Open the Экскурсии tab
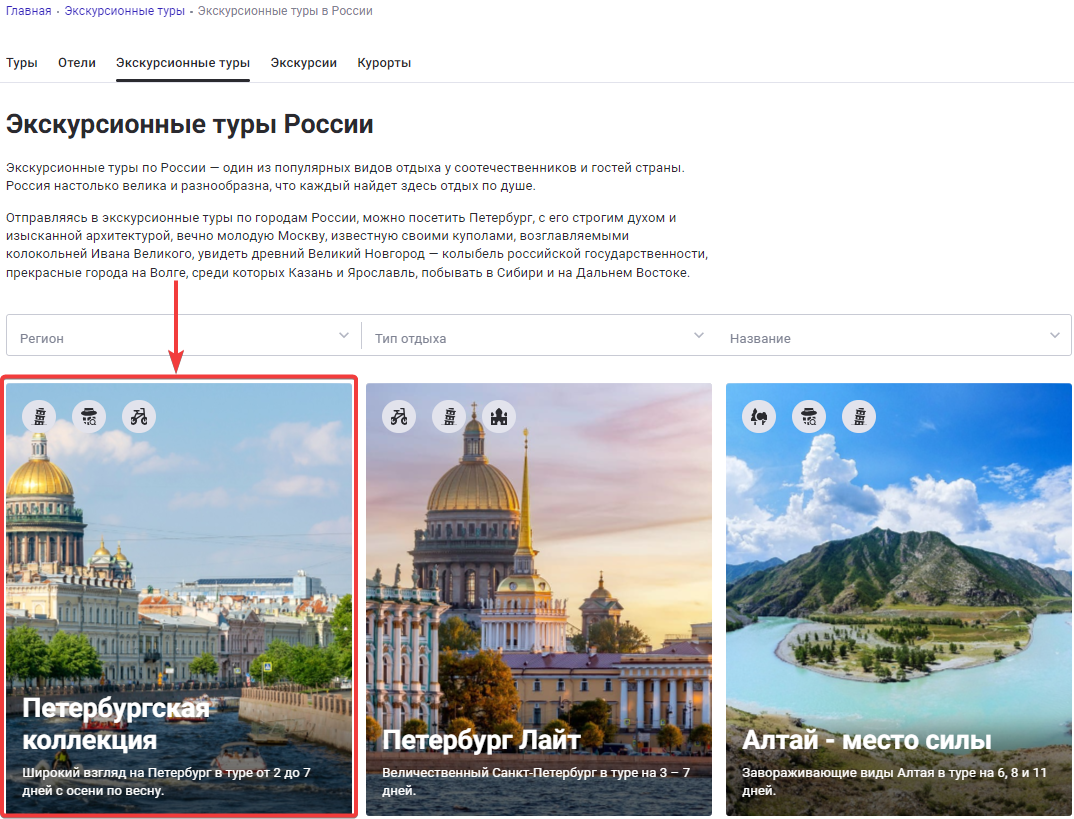This screenshot has height=819, width=1074. [303, 63]
